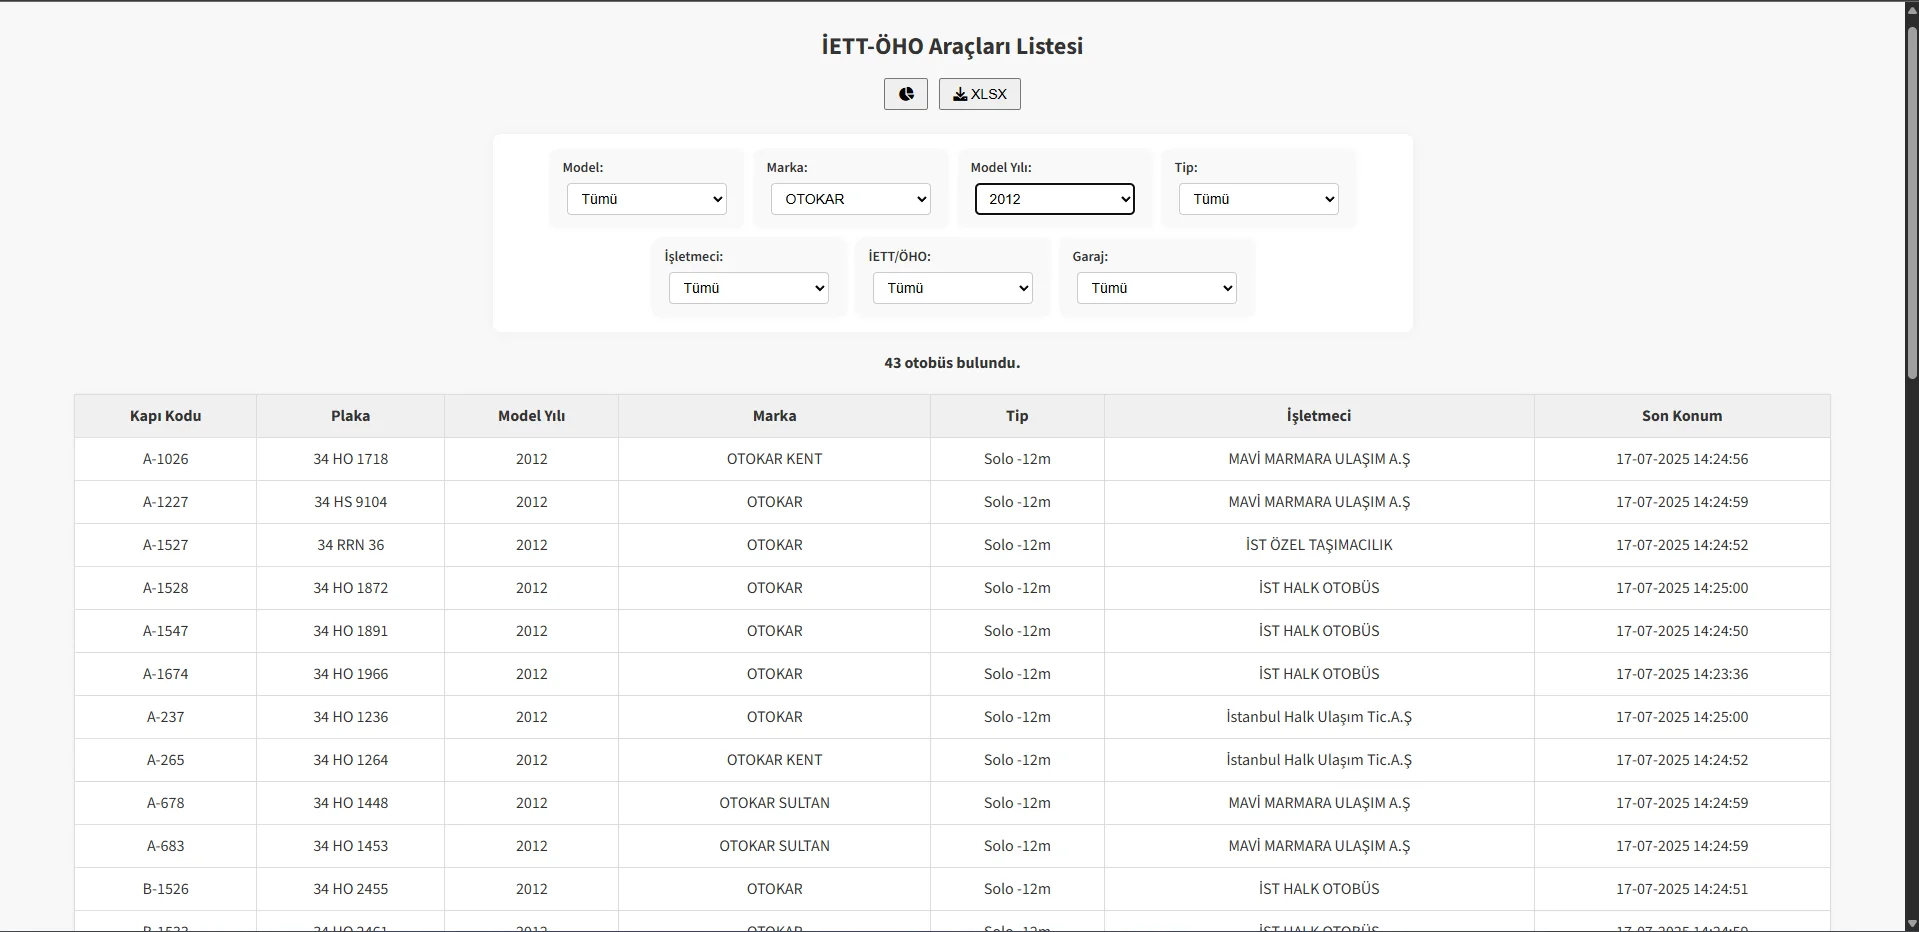Click the scrollbar up arrow
This screenshot has height=932, width=1919.
click(x=1911, y=9)
